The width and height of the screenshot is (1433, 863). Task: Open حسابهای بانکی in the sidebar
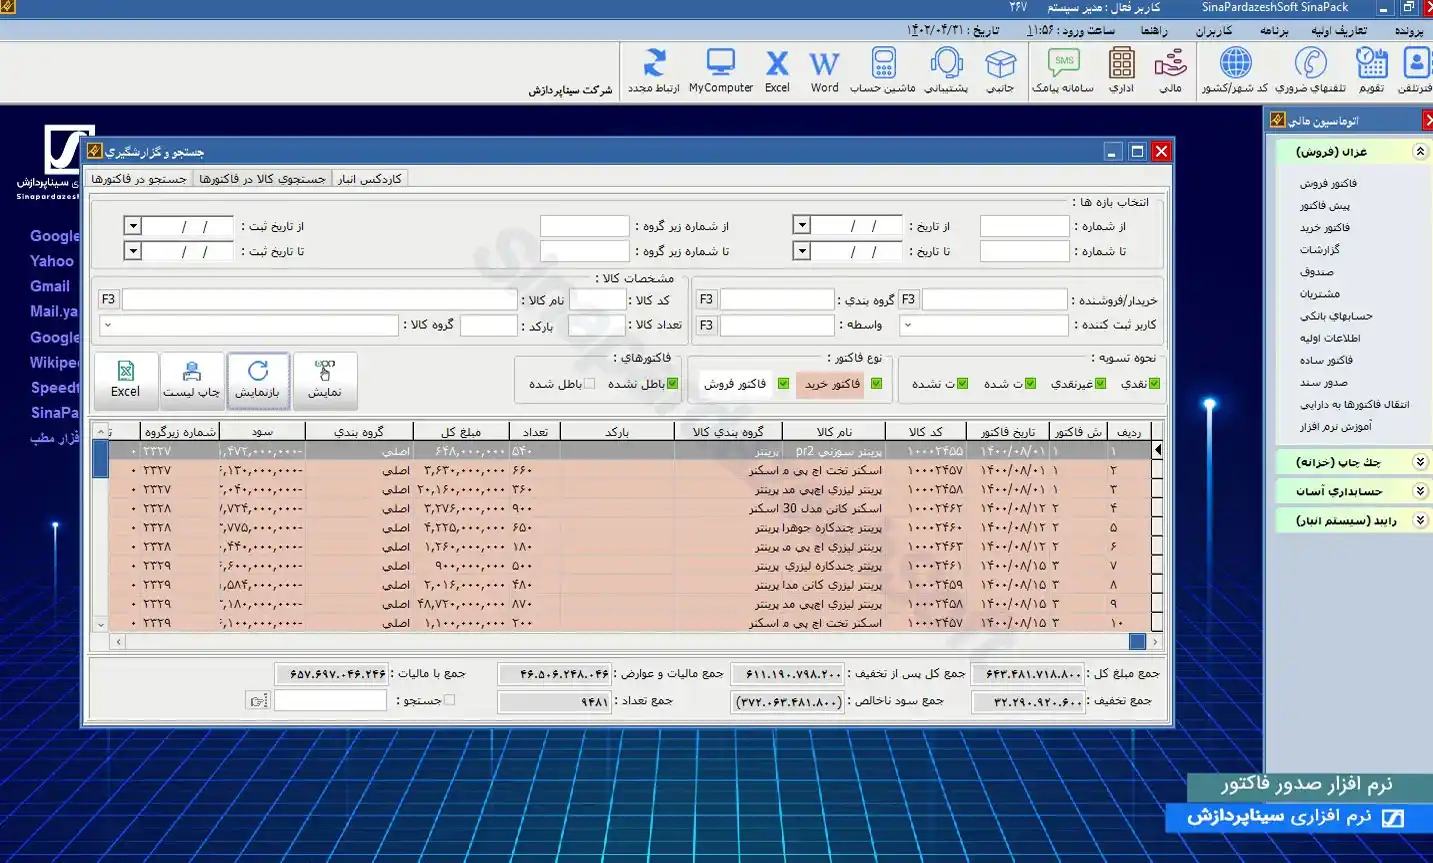(1336, 316)
